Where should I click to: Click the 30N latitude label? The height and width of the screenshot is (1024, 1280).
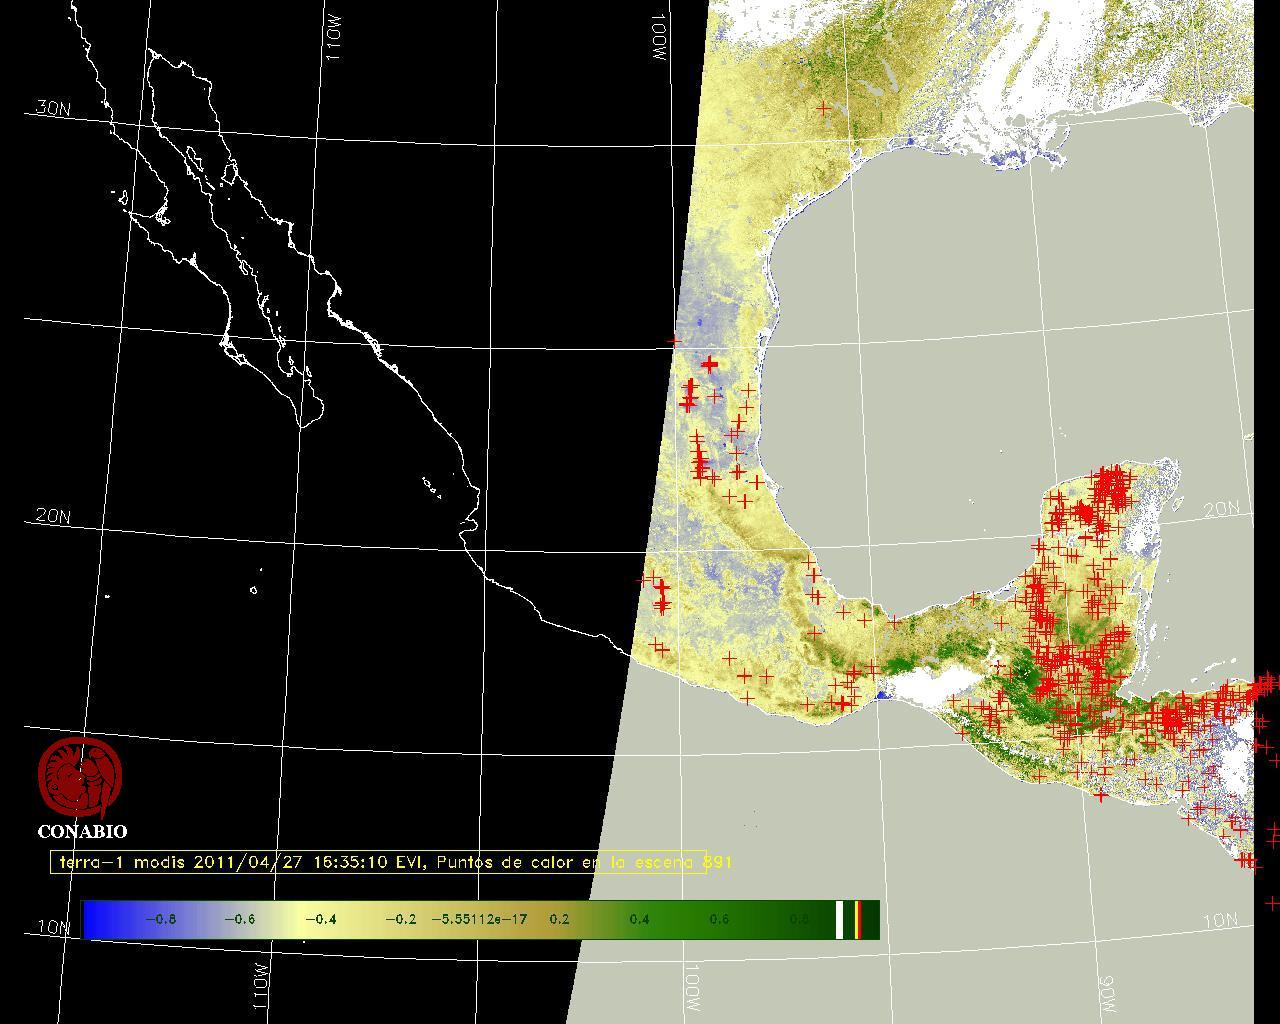(x=53, y=108)
